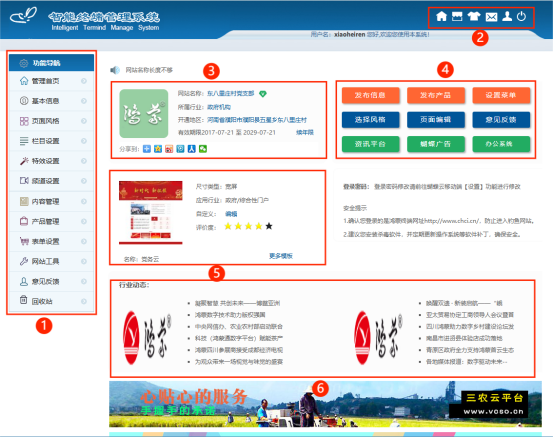Open the 栏目设置 menu item
Screen dimensions: 554x438
pyautogui.click(x=52, y=141)
